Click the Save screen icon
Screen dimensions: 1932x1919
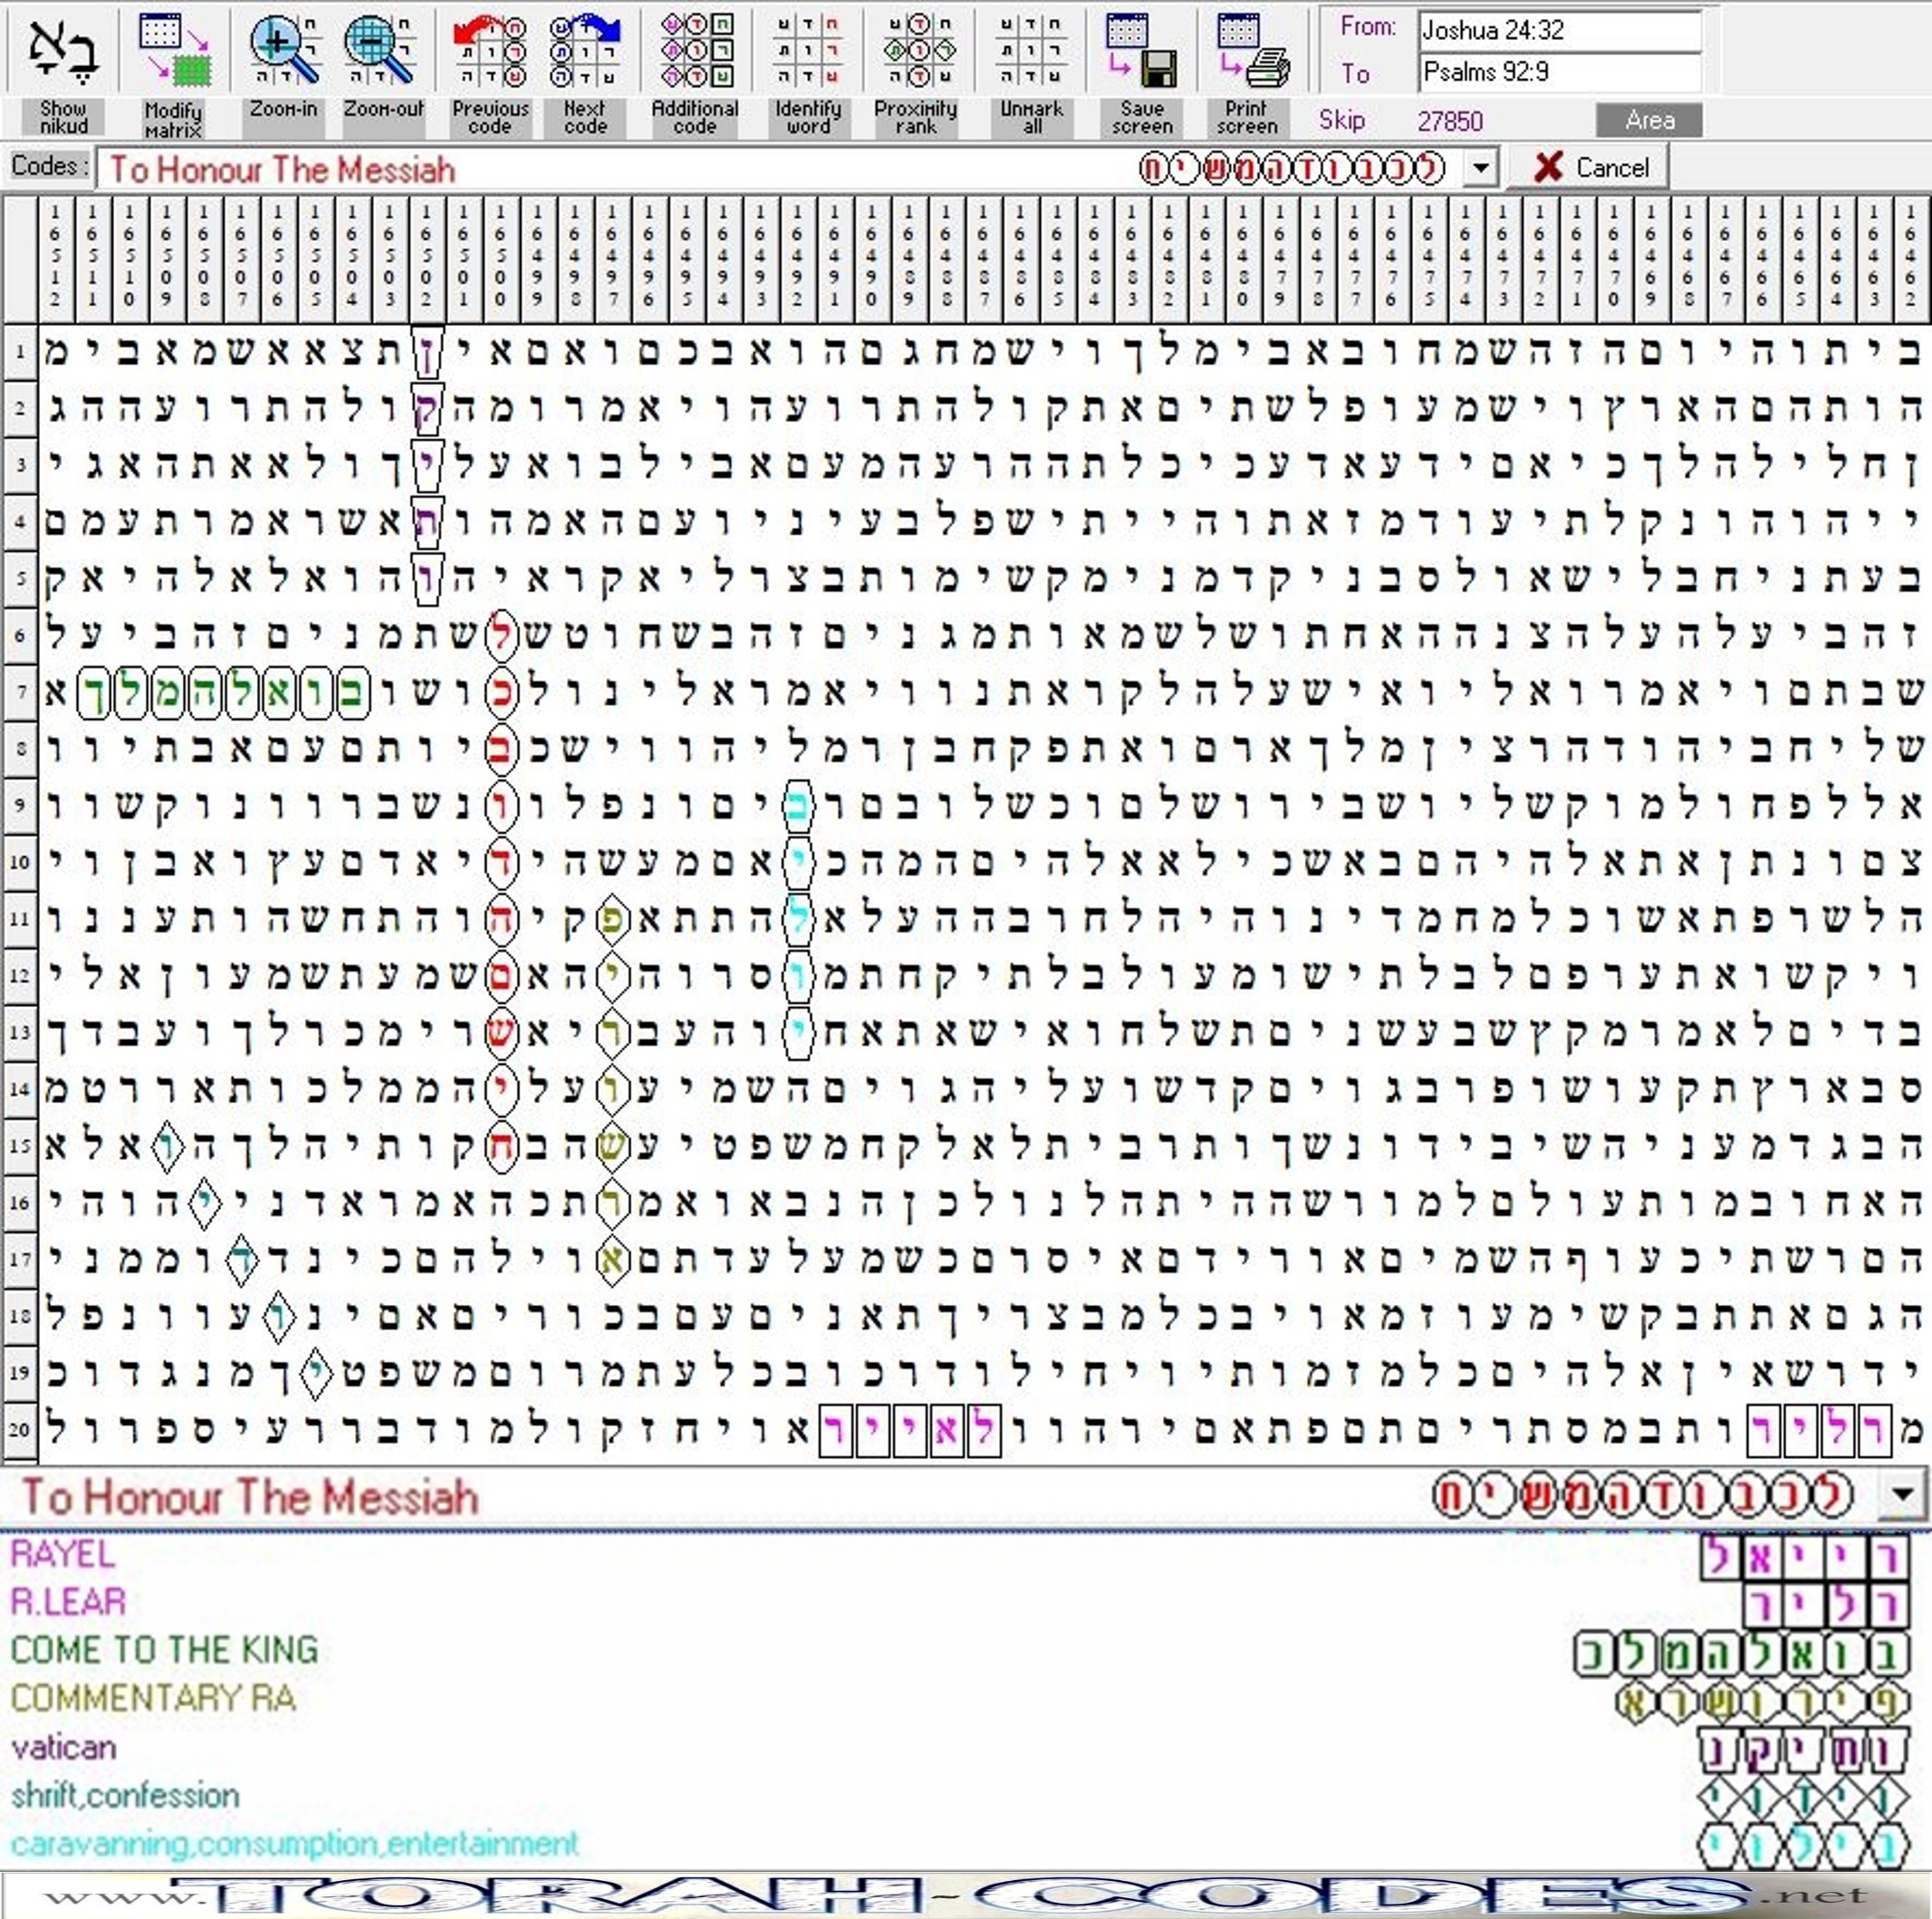1141,50
